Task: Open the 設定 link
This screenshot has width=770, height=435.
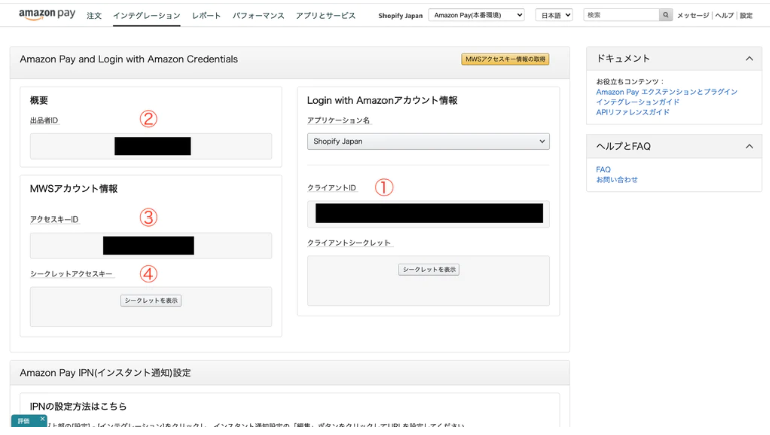Action: tap(746, 16)
